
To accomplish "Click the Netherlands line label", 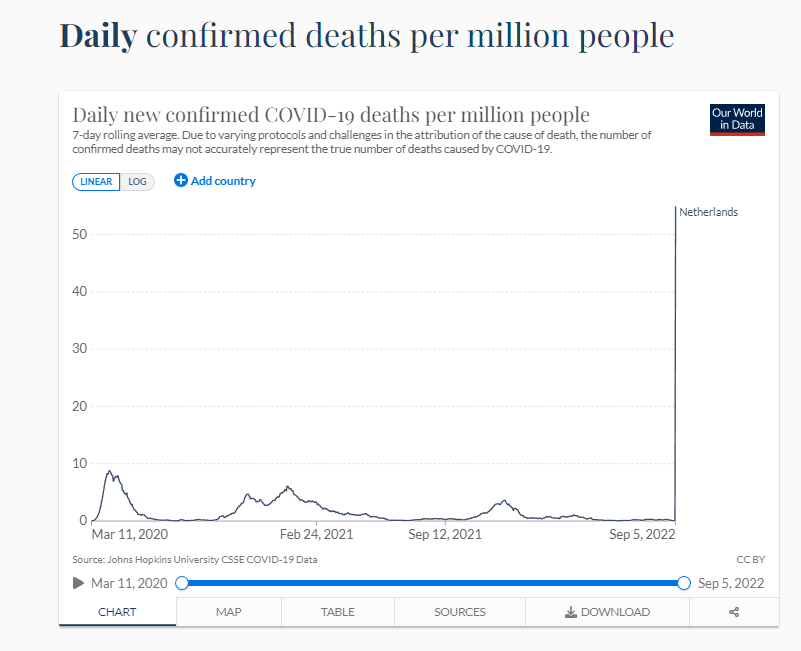I will (x=708, y=212).
